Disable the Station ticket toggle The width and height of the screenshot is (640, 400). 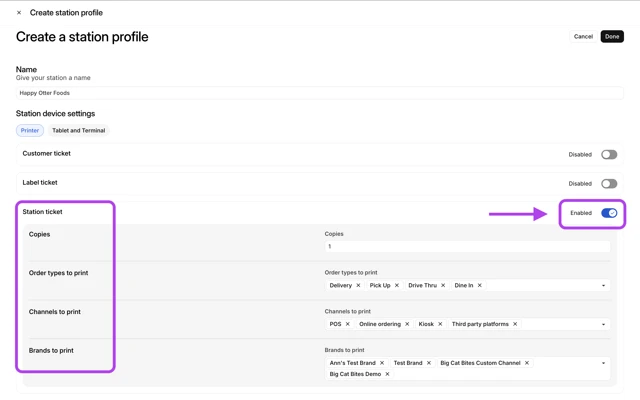coord(608,213)
